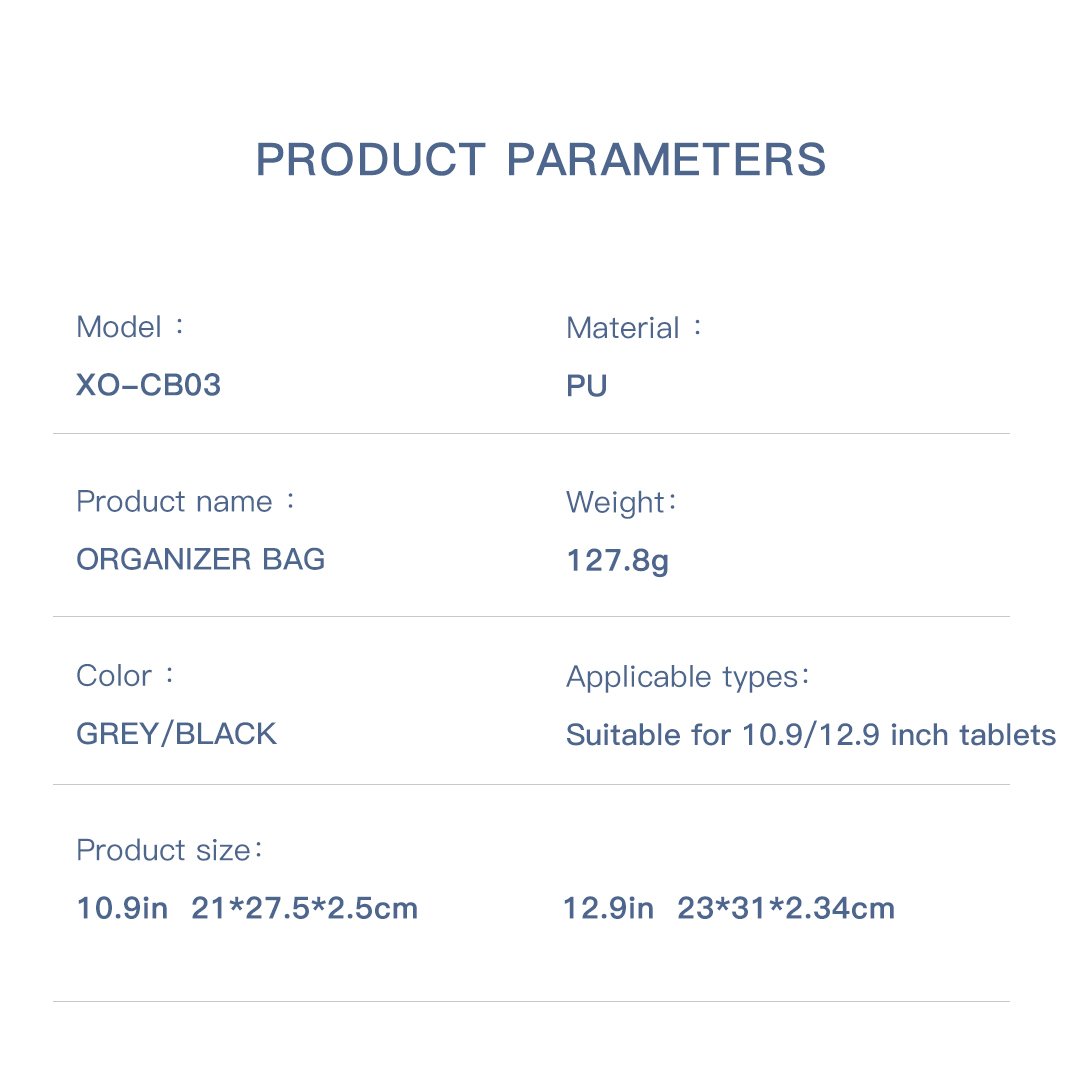Screen dimensions: 1080x1080
Task: Select the 127.8g weight value
Action: click(617, 560)
